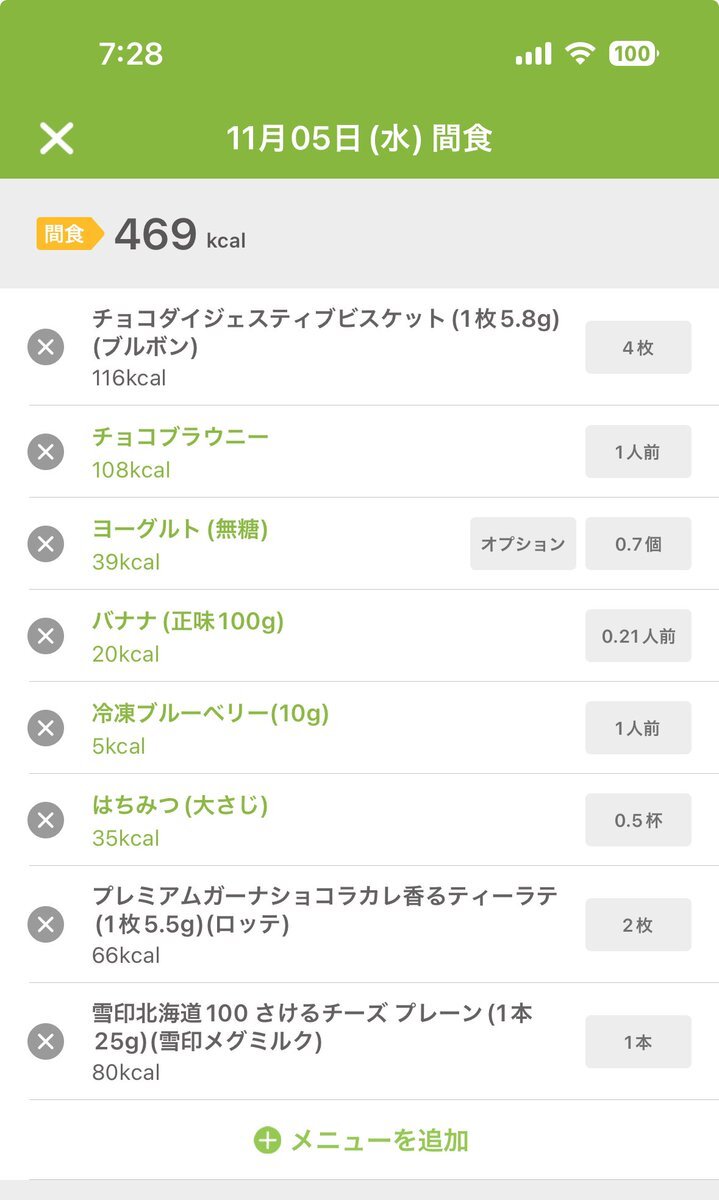Delete the さけるチーズ entry
The height and width of the screenshot is (1200, 719).
point(45,1041)
